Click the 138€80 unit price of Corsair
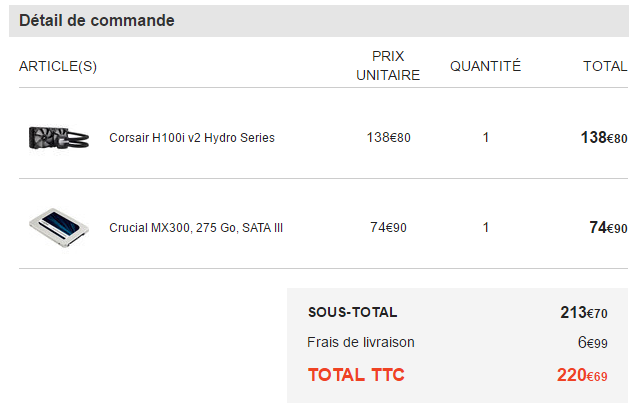The width and height of the screenshot is (630, 411). 389,137
